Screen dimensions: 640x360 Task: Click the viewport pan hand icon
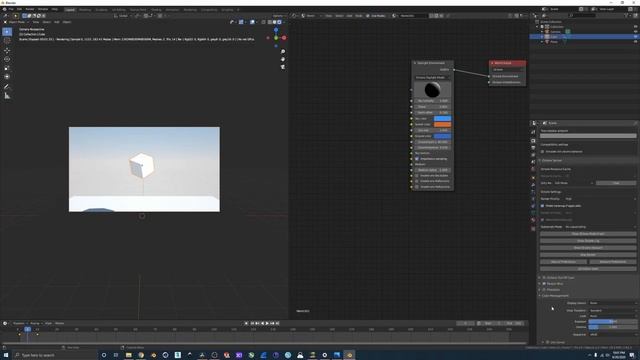click(283, 59)
